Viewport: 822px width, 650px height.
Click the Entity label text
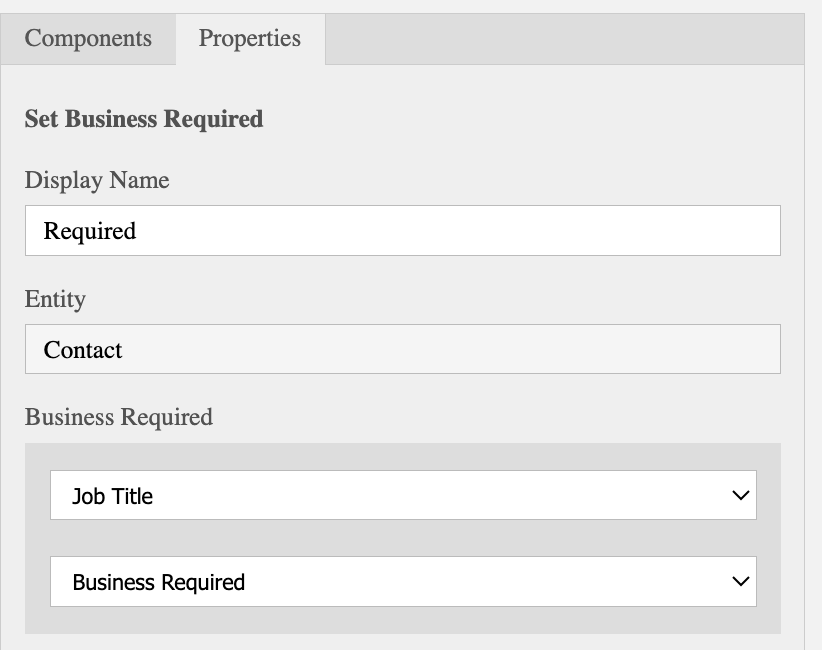click(55, 299)
